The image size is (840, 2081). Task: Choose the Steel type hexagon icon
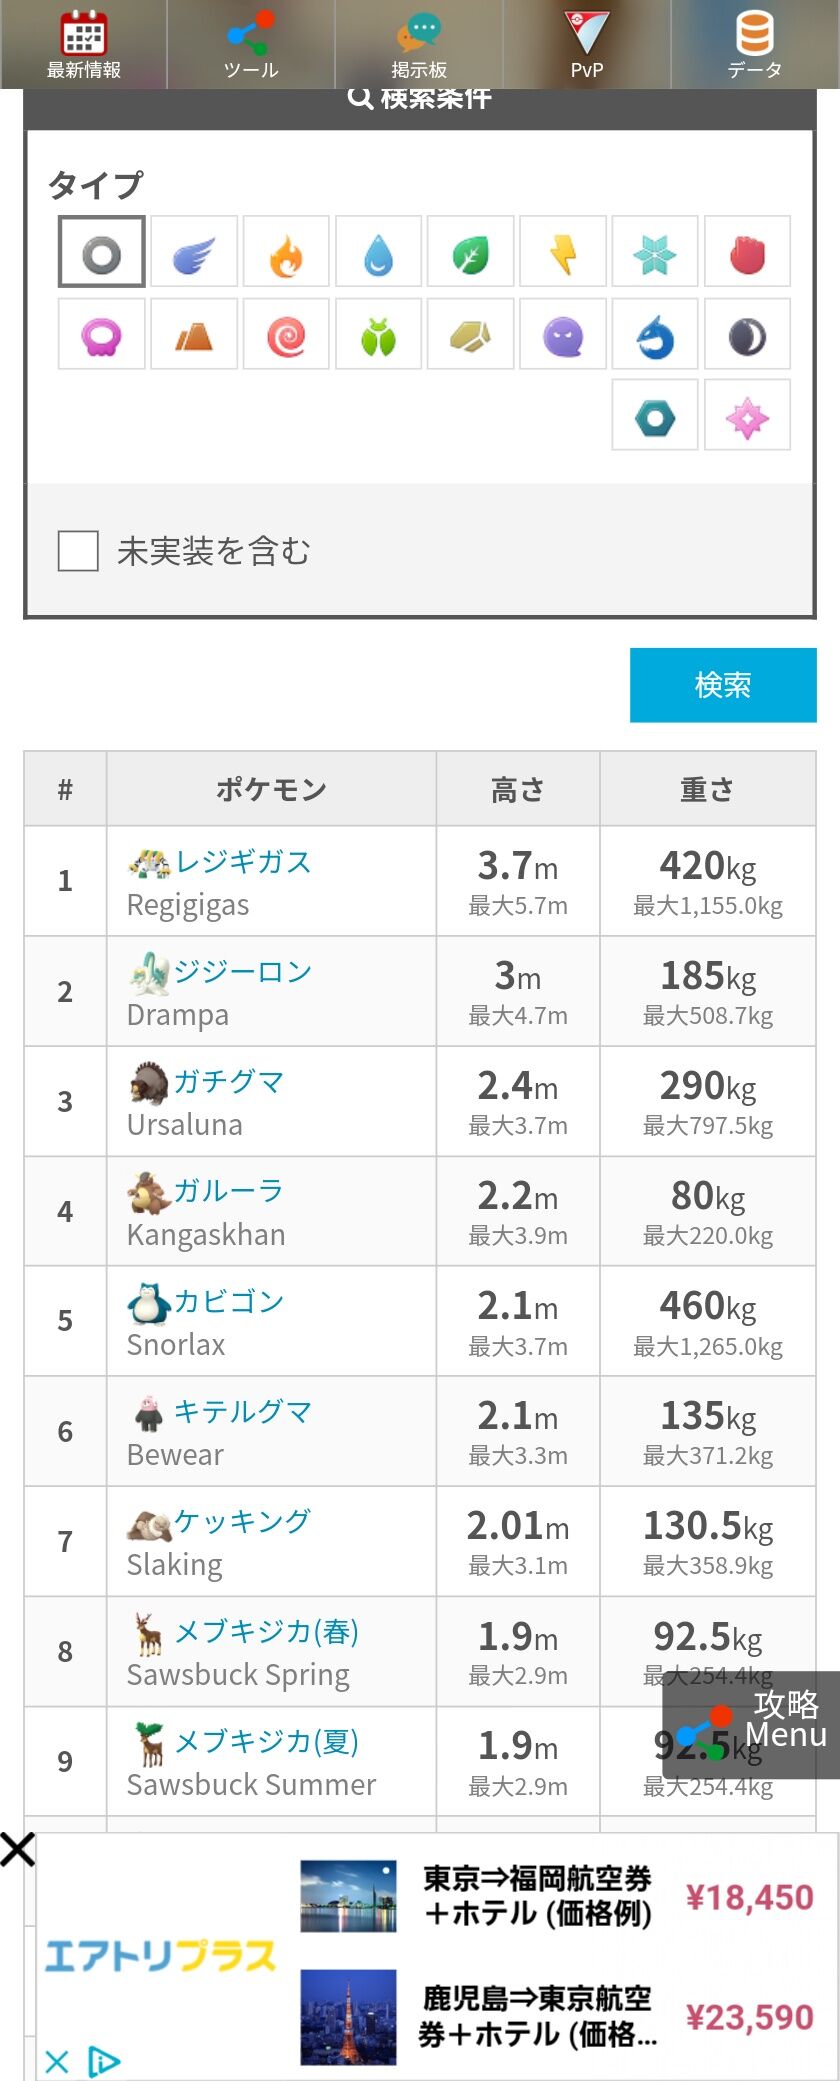(x=655, y=416)
